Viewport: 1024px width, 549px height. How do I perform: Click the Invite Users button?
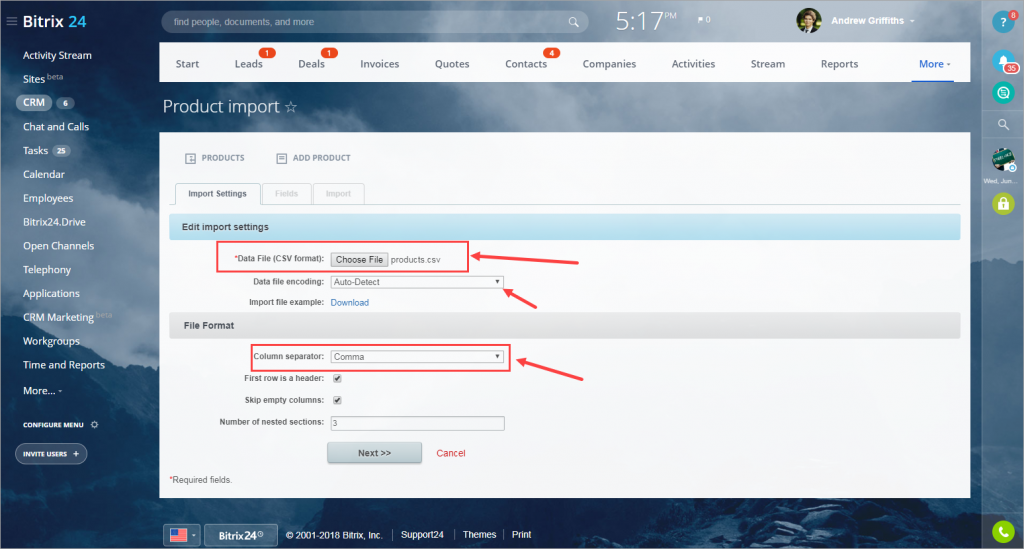(x=51, y=454)
